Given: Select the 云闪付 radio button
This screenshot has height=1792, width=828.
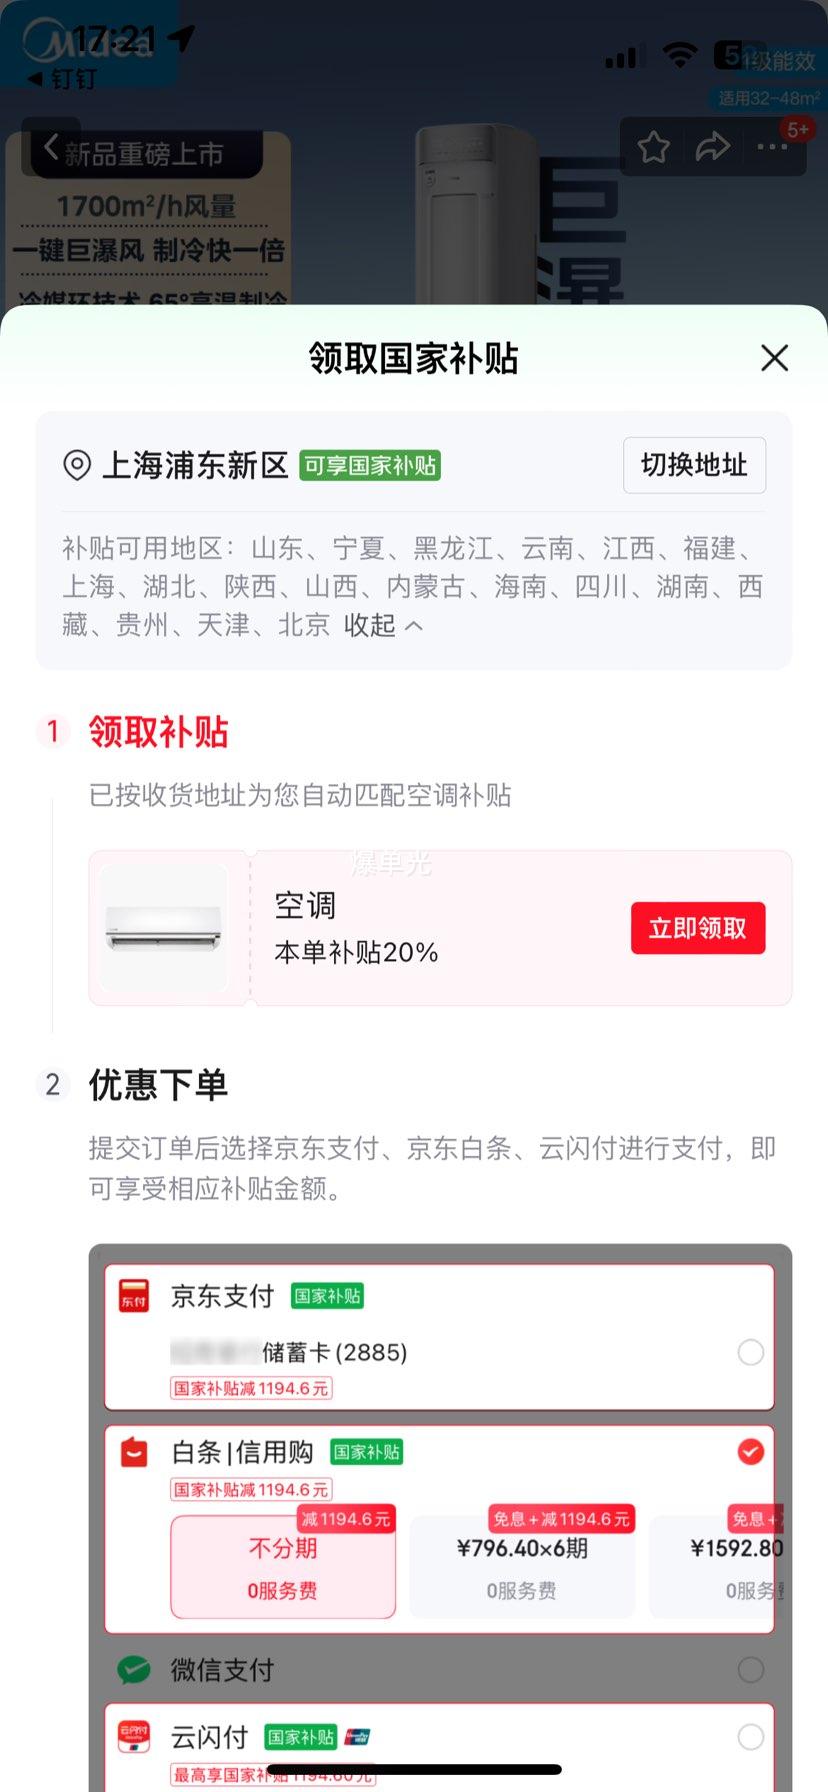Looking at the screenshot, I should coord(750,1737).
